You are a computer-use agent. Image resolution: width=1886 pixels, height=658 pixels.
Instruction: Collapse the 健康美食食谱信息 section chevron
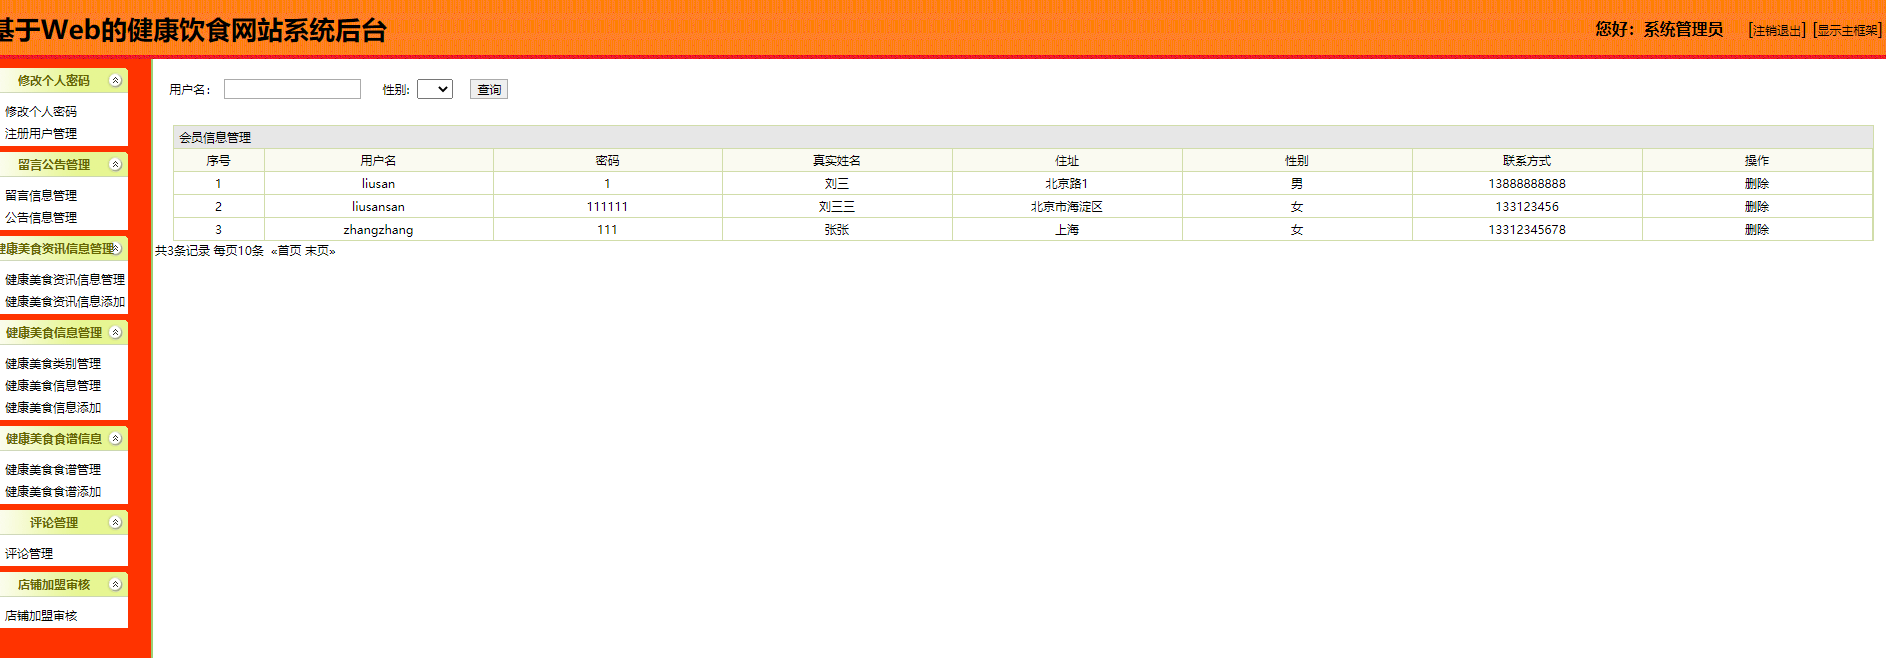click(115, 438)
